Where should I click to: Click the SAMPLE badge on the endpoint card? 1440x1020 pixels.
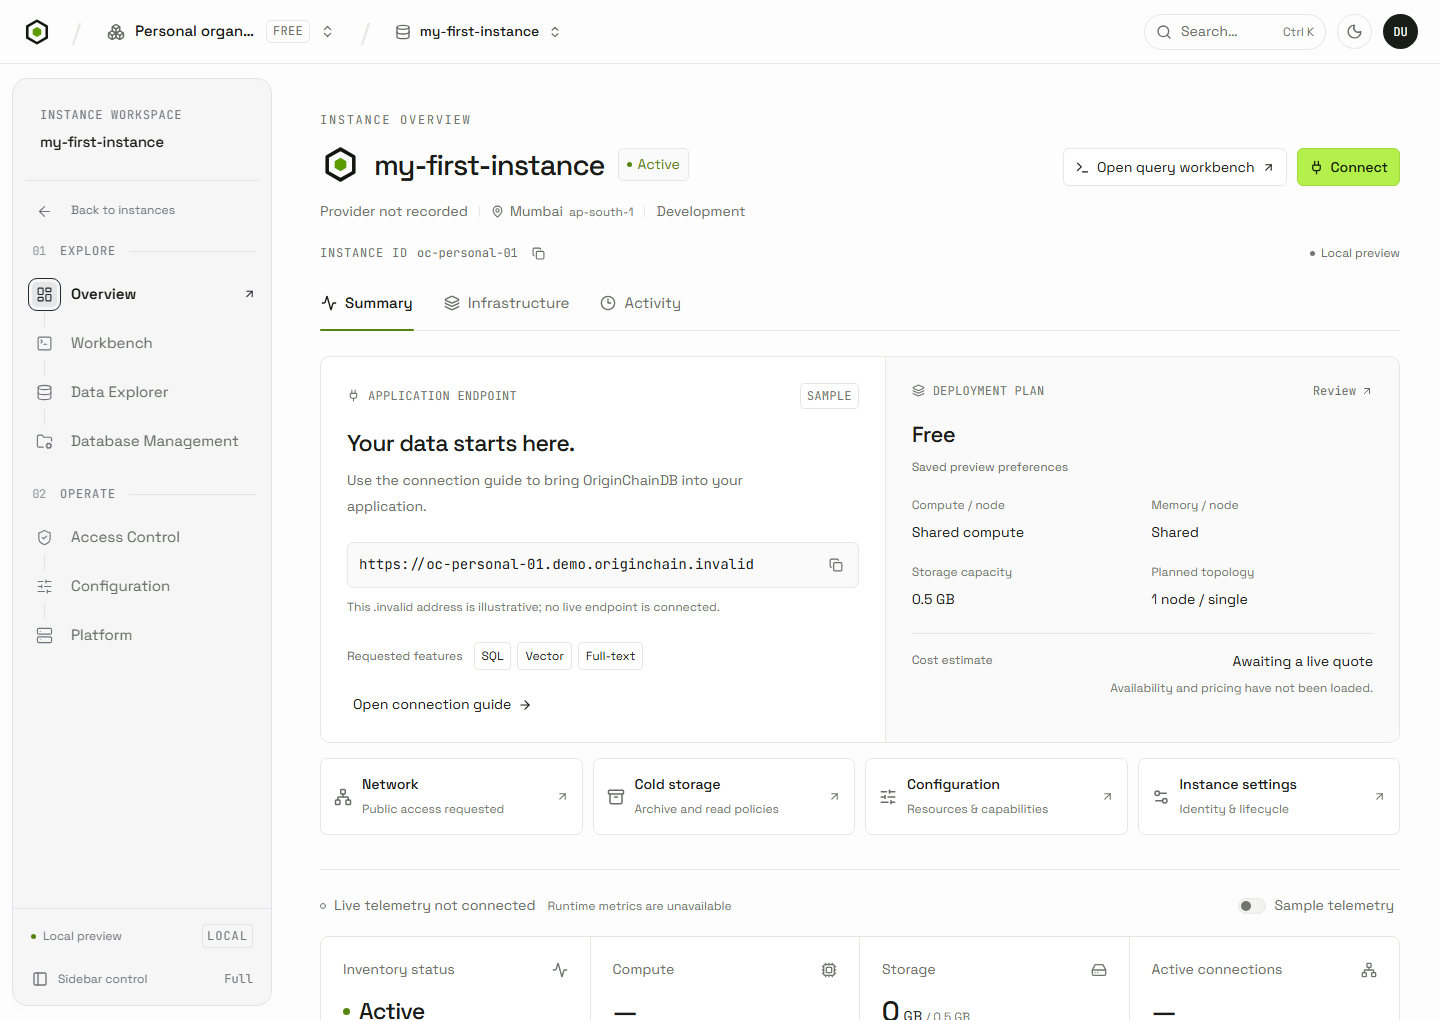pyautogui.click(x=829, y=396)
